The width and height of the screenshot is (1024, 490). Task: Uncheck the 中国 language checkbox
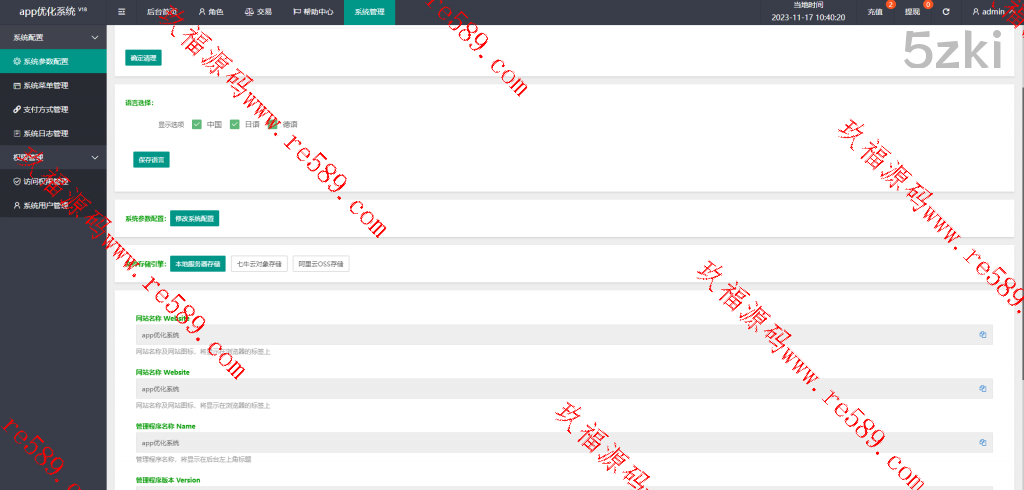click(x=197, y=124)
